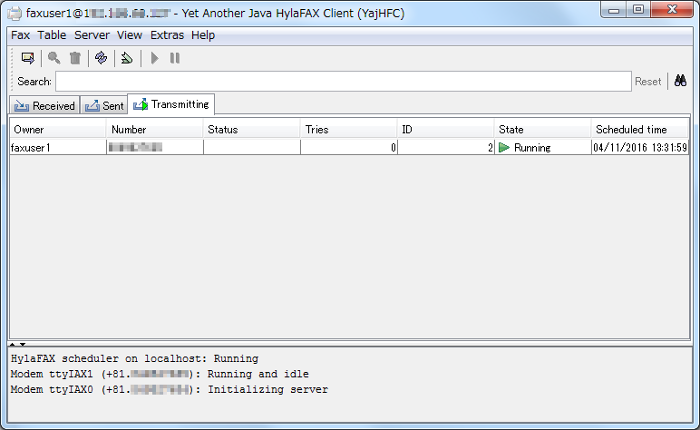
Task: Sort by the Owner column header
Action: [58, 129]
